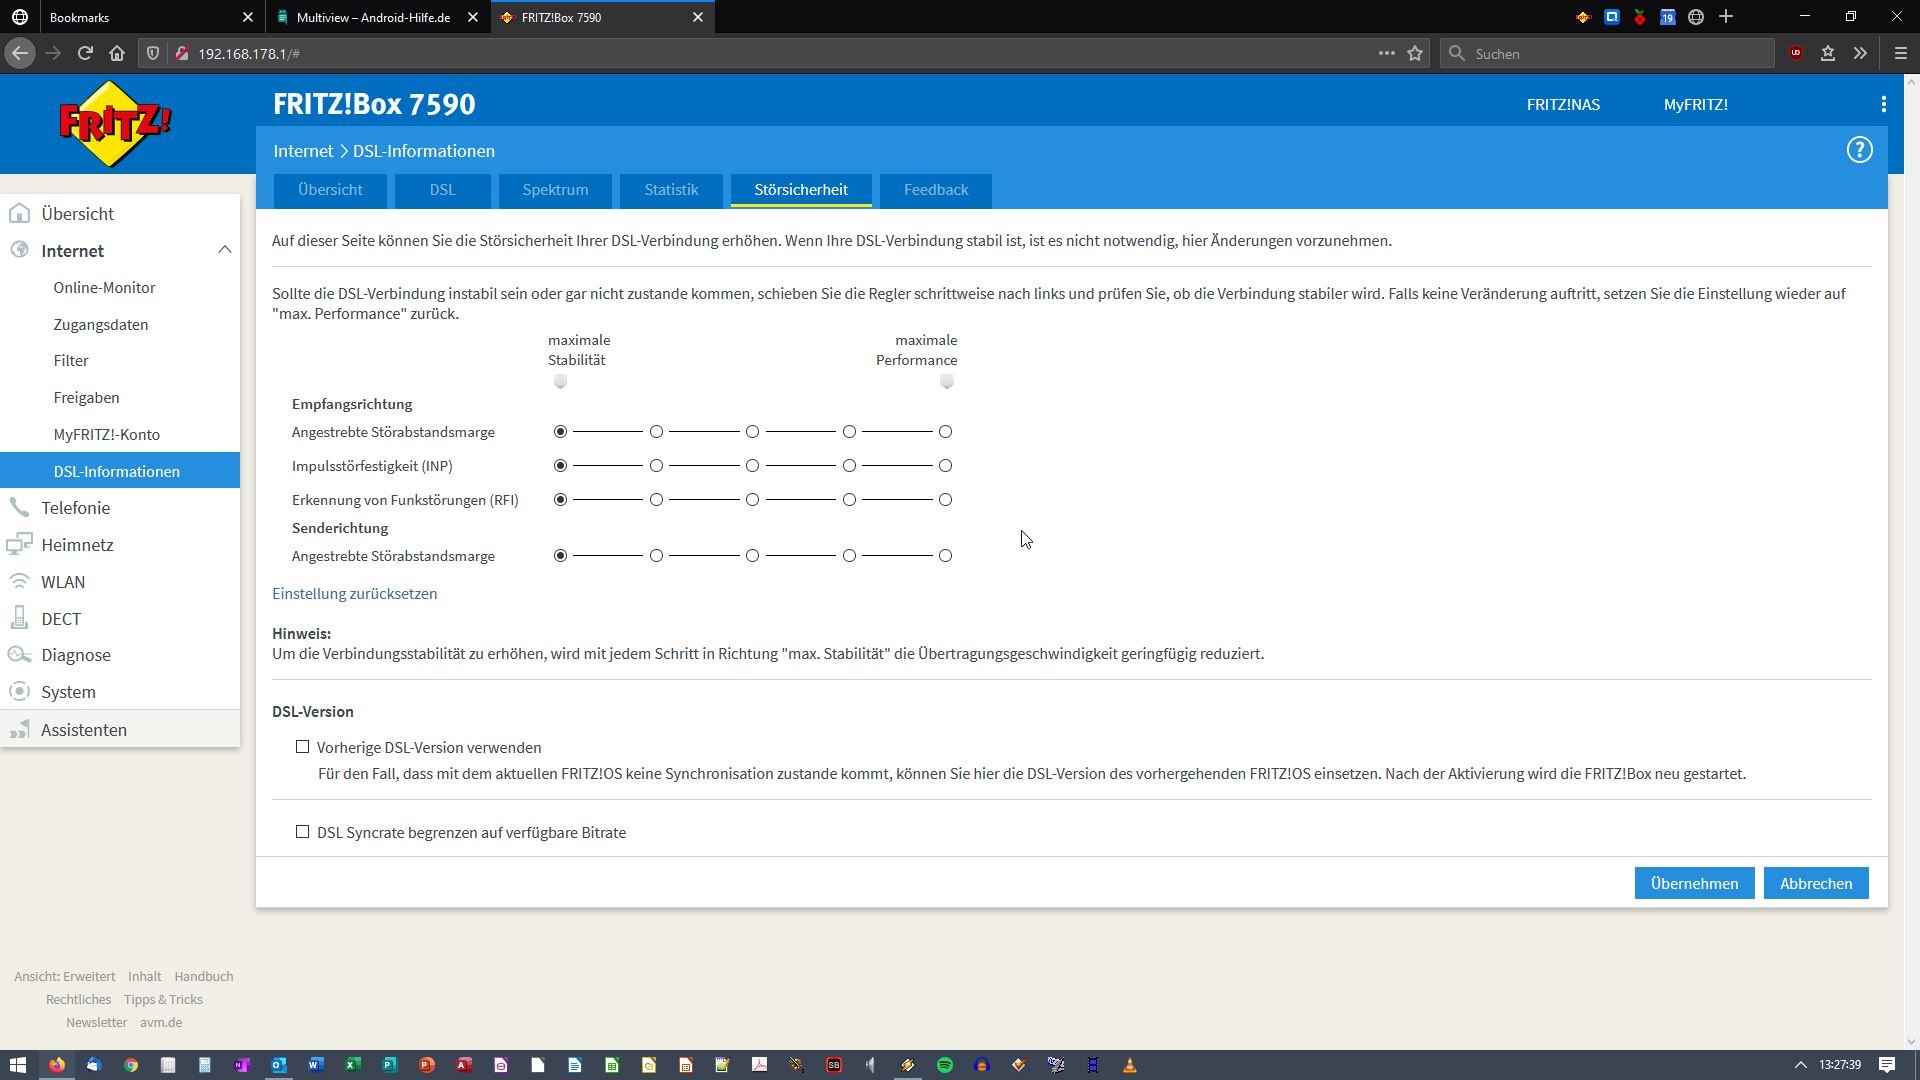Open Spotify from the taskbar
The height and width of the screenshot is (1080, 1920).
(945, 1065)
